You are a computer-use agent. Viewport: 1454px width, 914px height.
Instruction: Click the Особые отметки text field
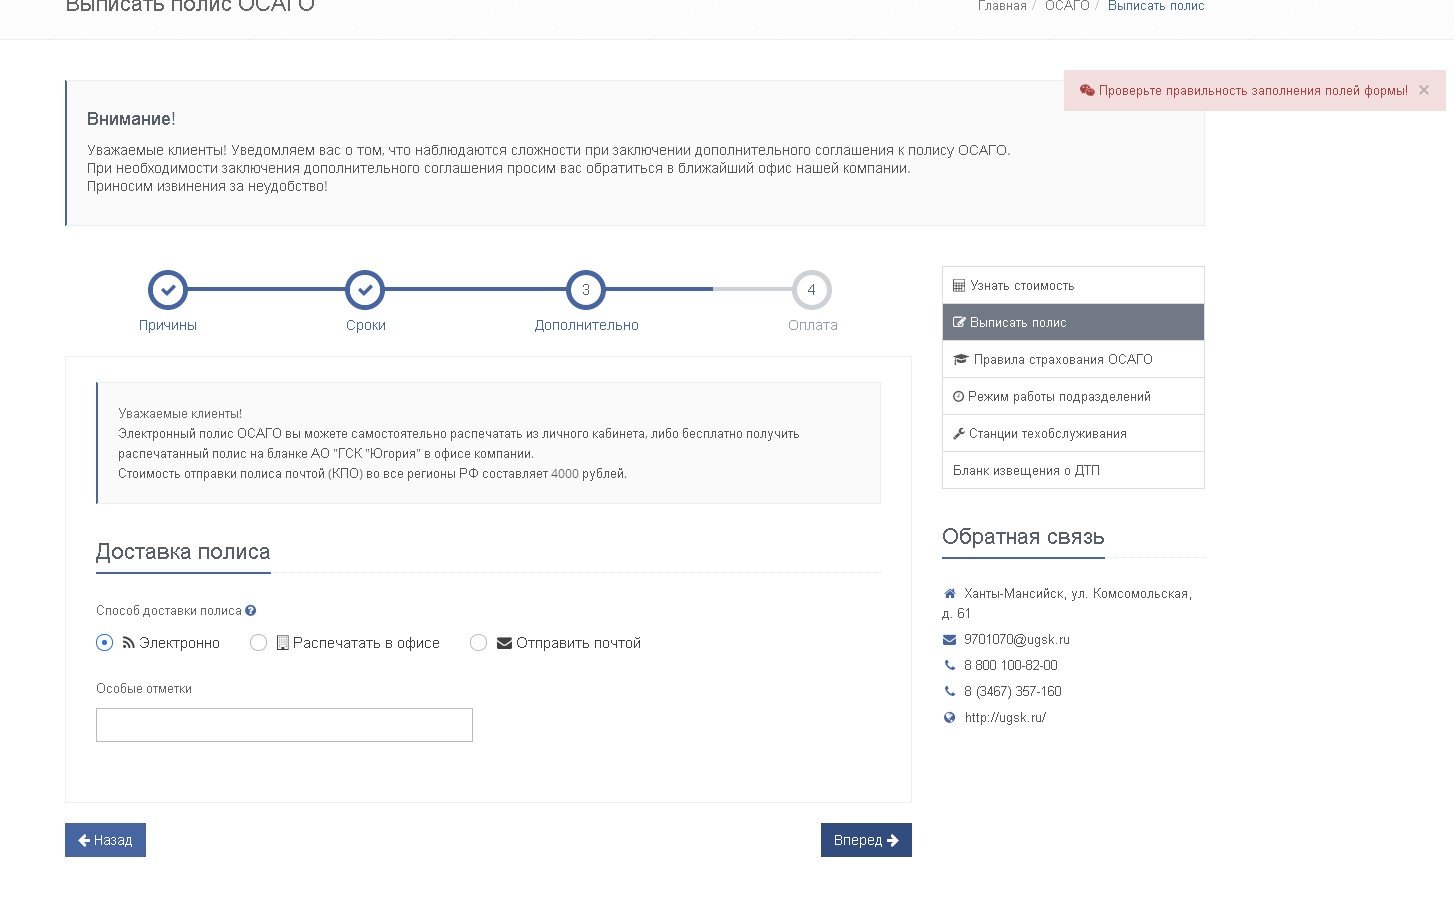tap(284, 725)
